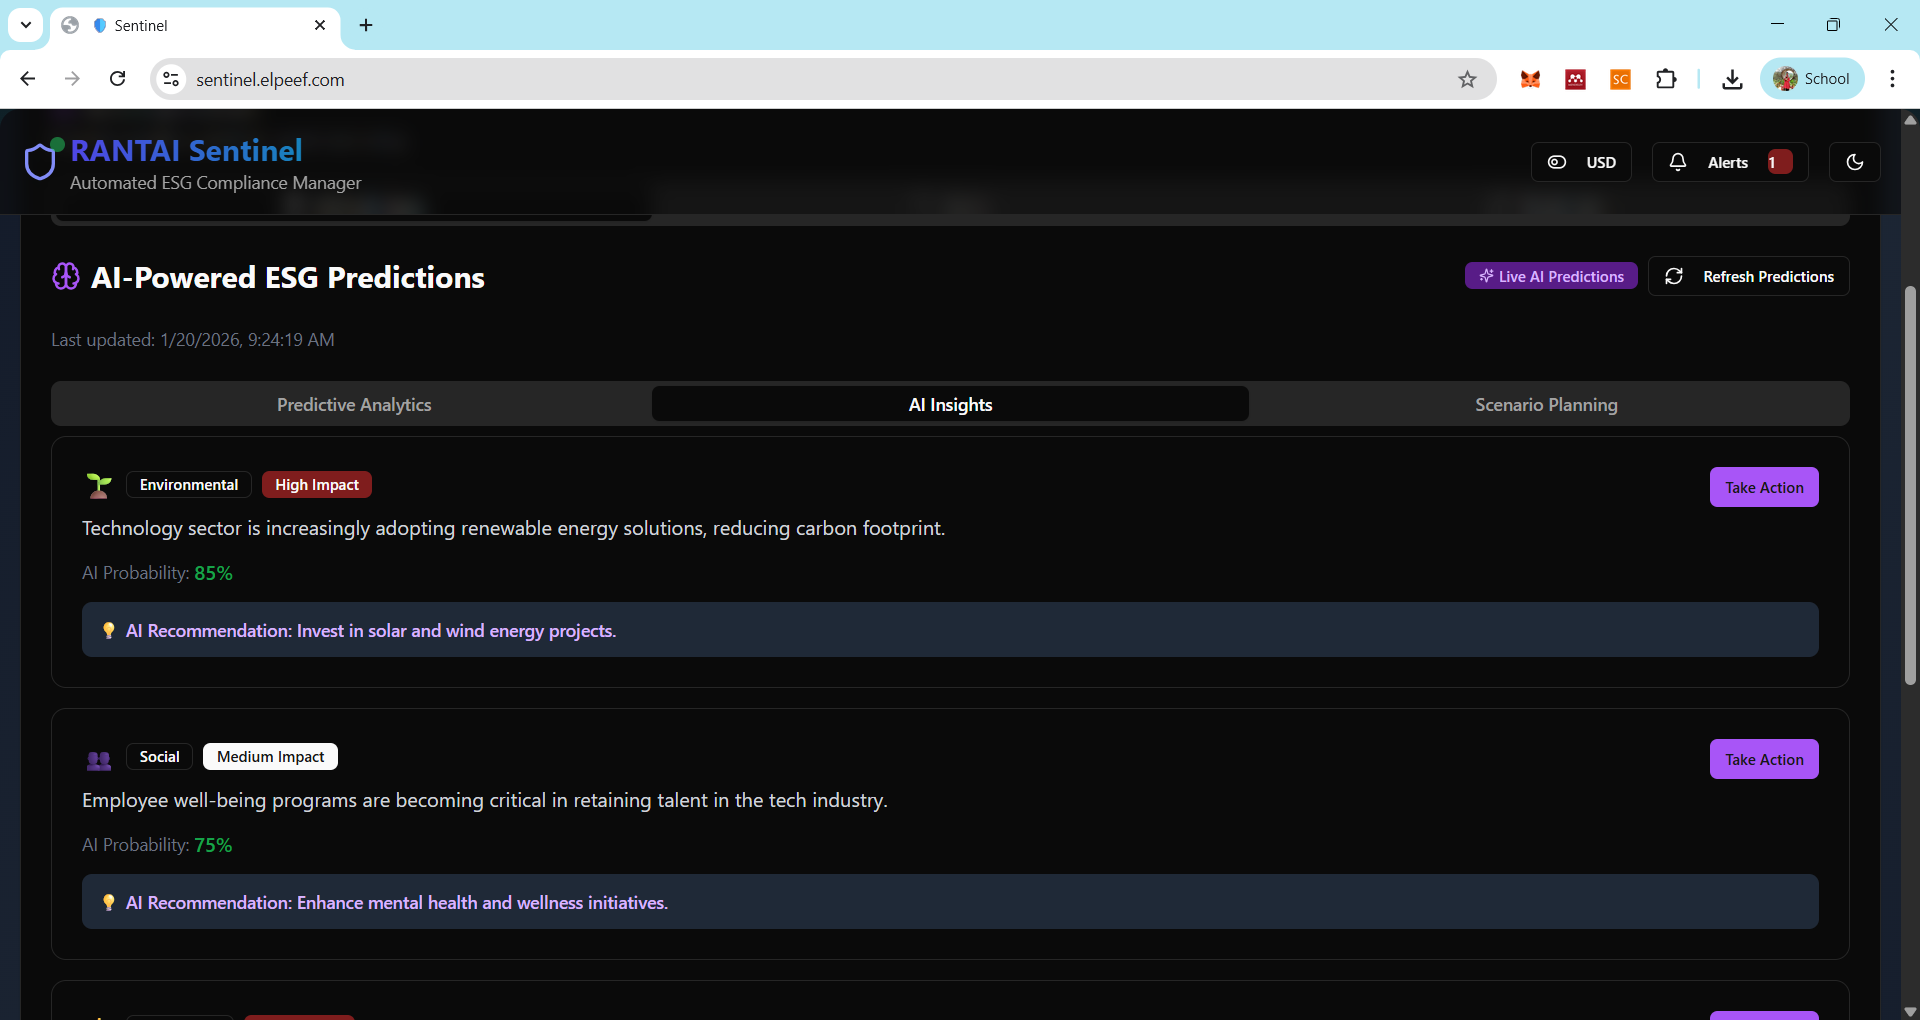Close the Sentinel browser tab
Image resolution: width=1920 pixels, height=1020 pixels.
pyautogui.click(x=320, y=25)
